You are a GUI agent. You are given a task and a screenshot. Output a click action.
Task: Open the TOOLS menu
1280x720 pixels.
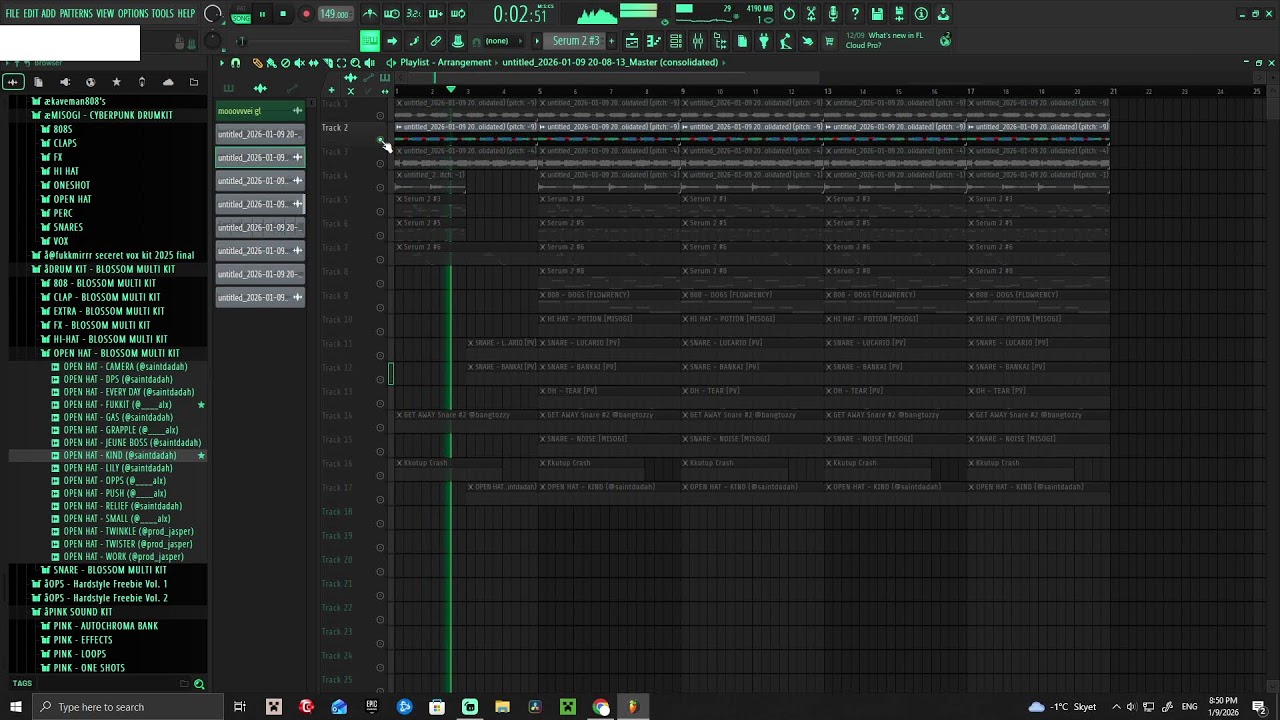[163, 14]
